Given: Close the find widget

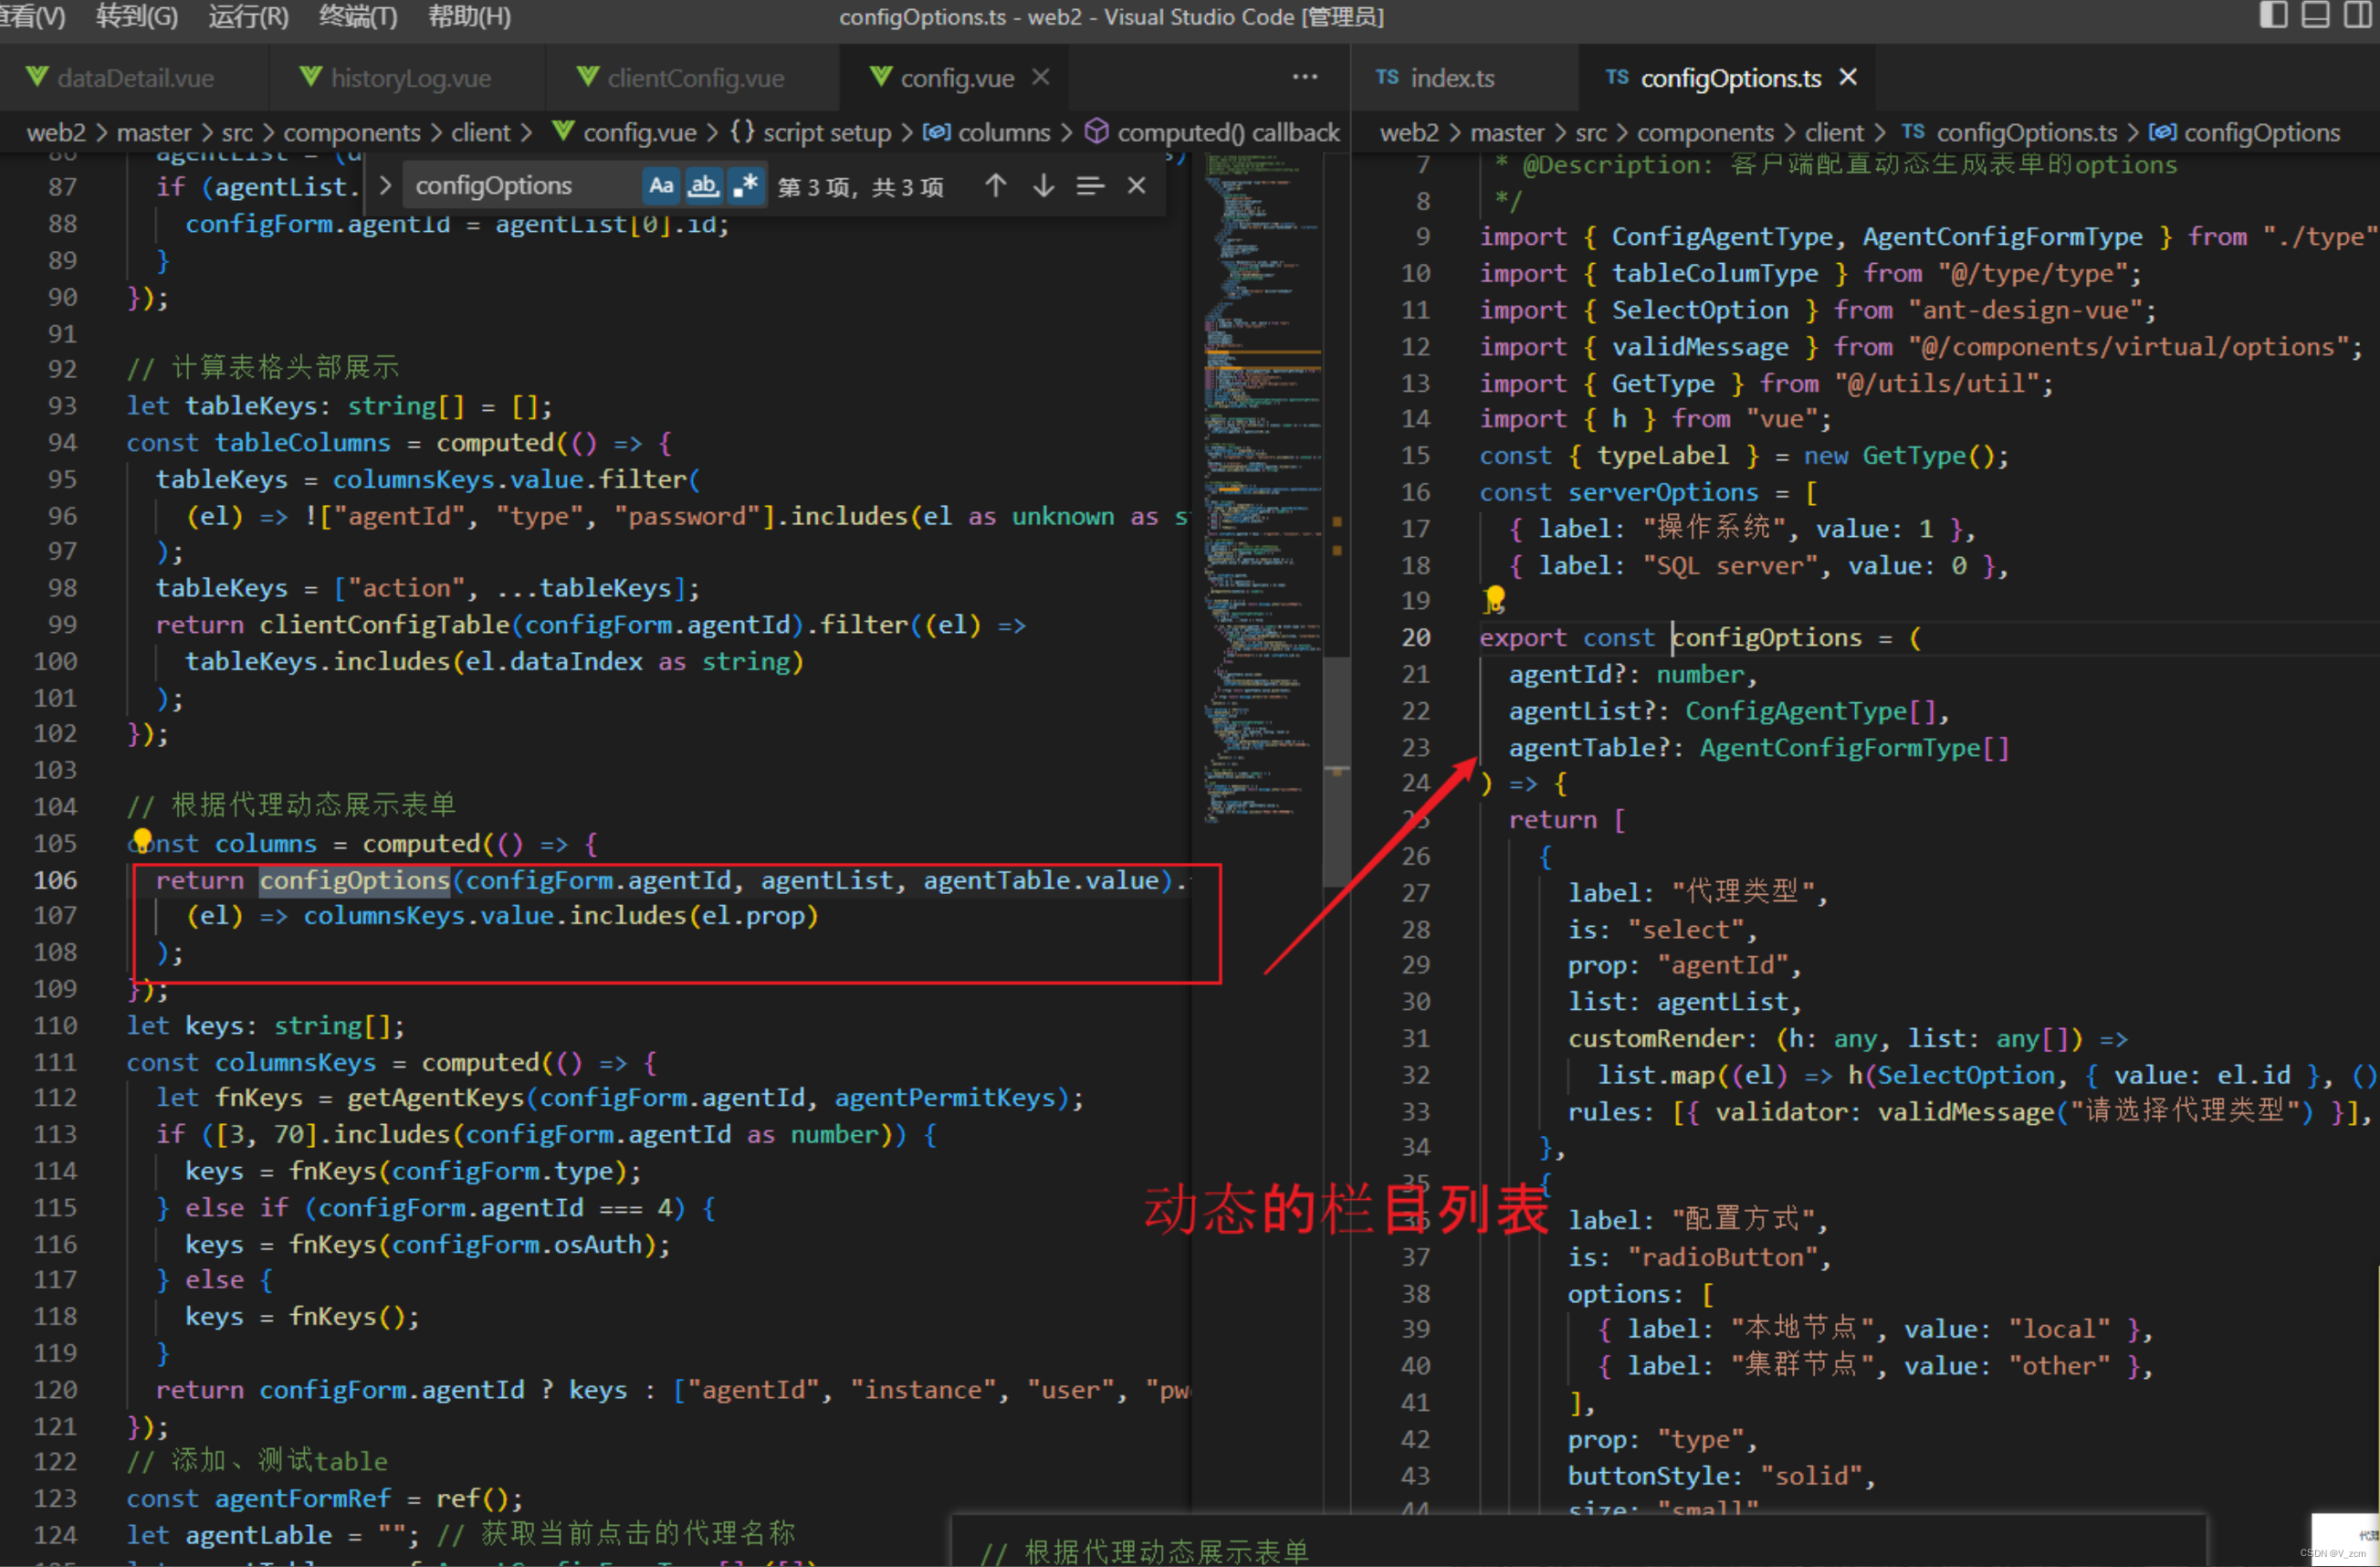Looking at the screenshot, I should click(x=1136, y=186).
